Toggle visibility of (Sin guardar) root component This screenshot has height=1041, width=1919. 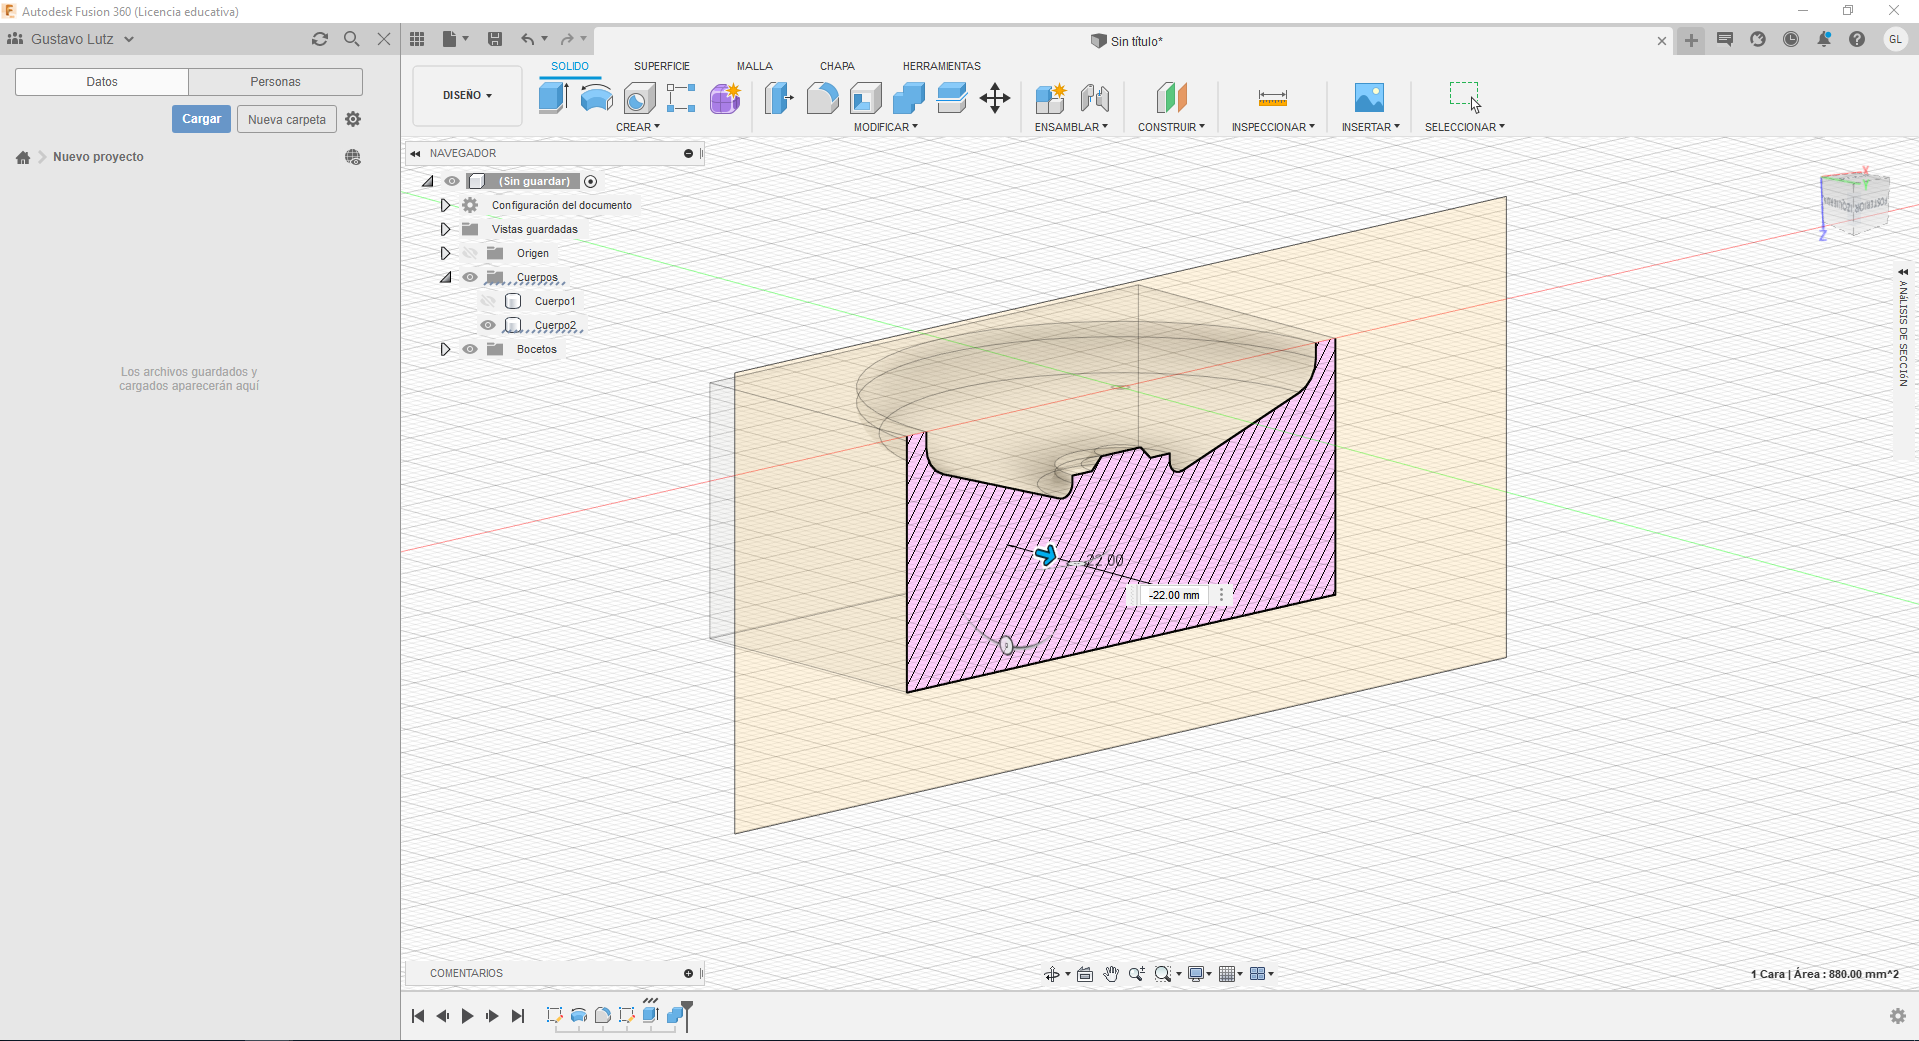[x=452, y=181]
